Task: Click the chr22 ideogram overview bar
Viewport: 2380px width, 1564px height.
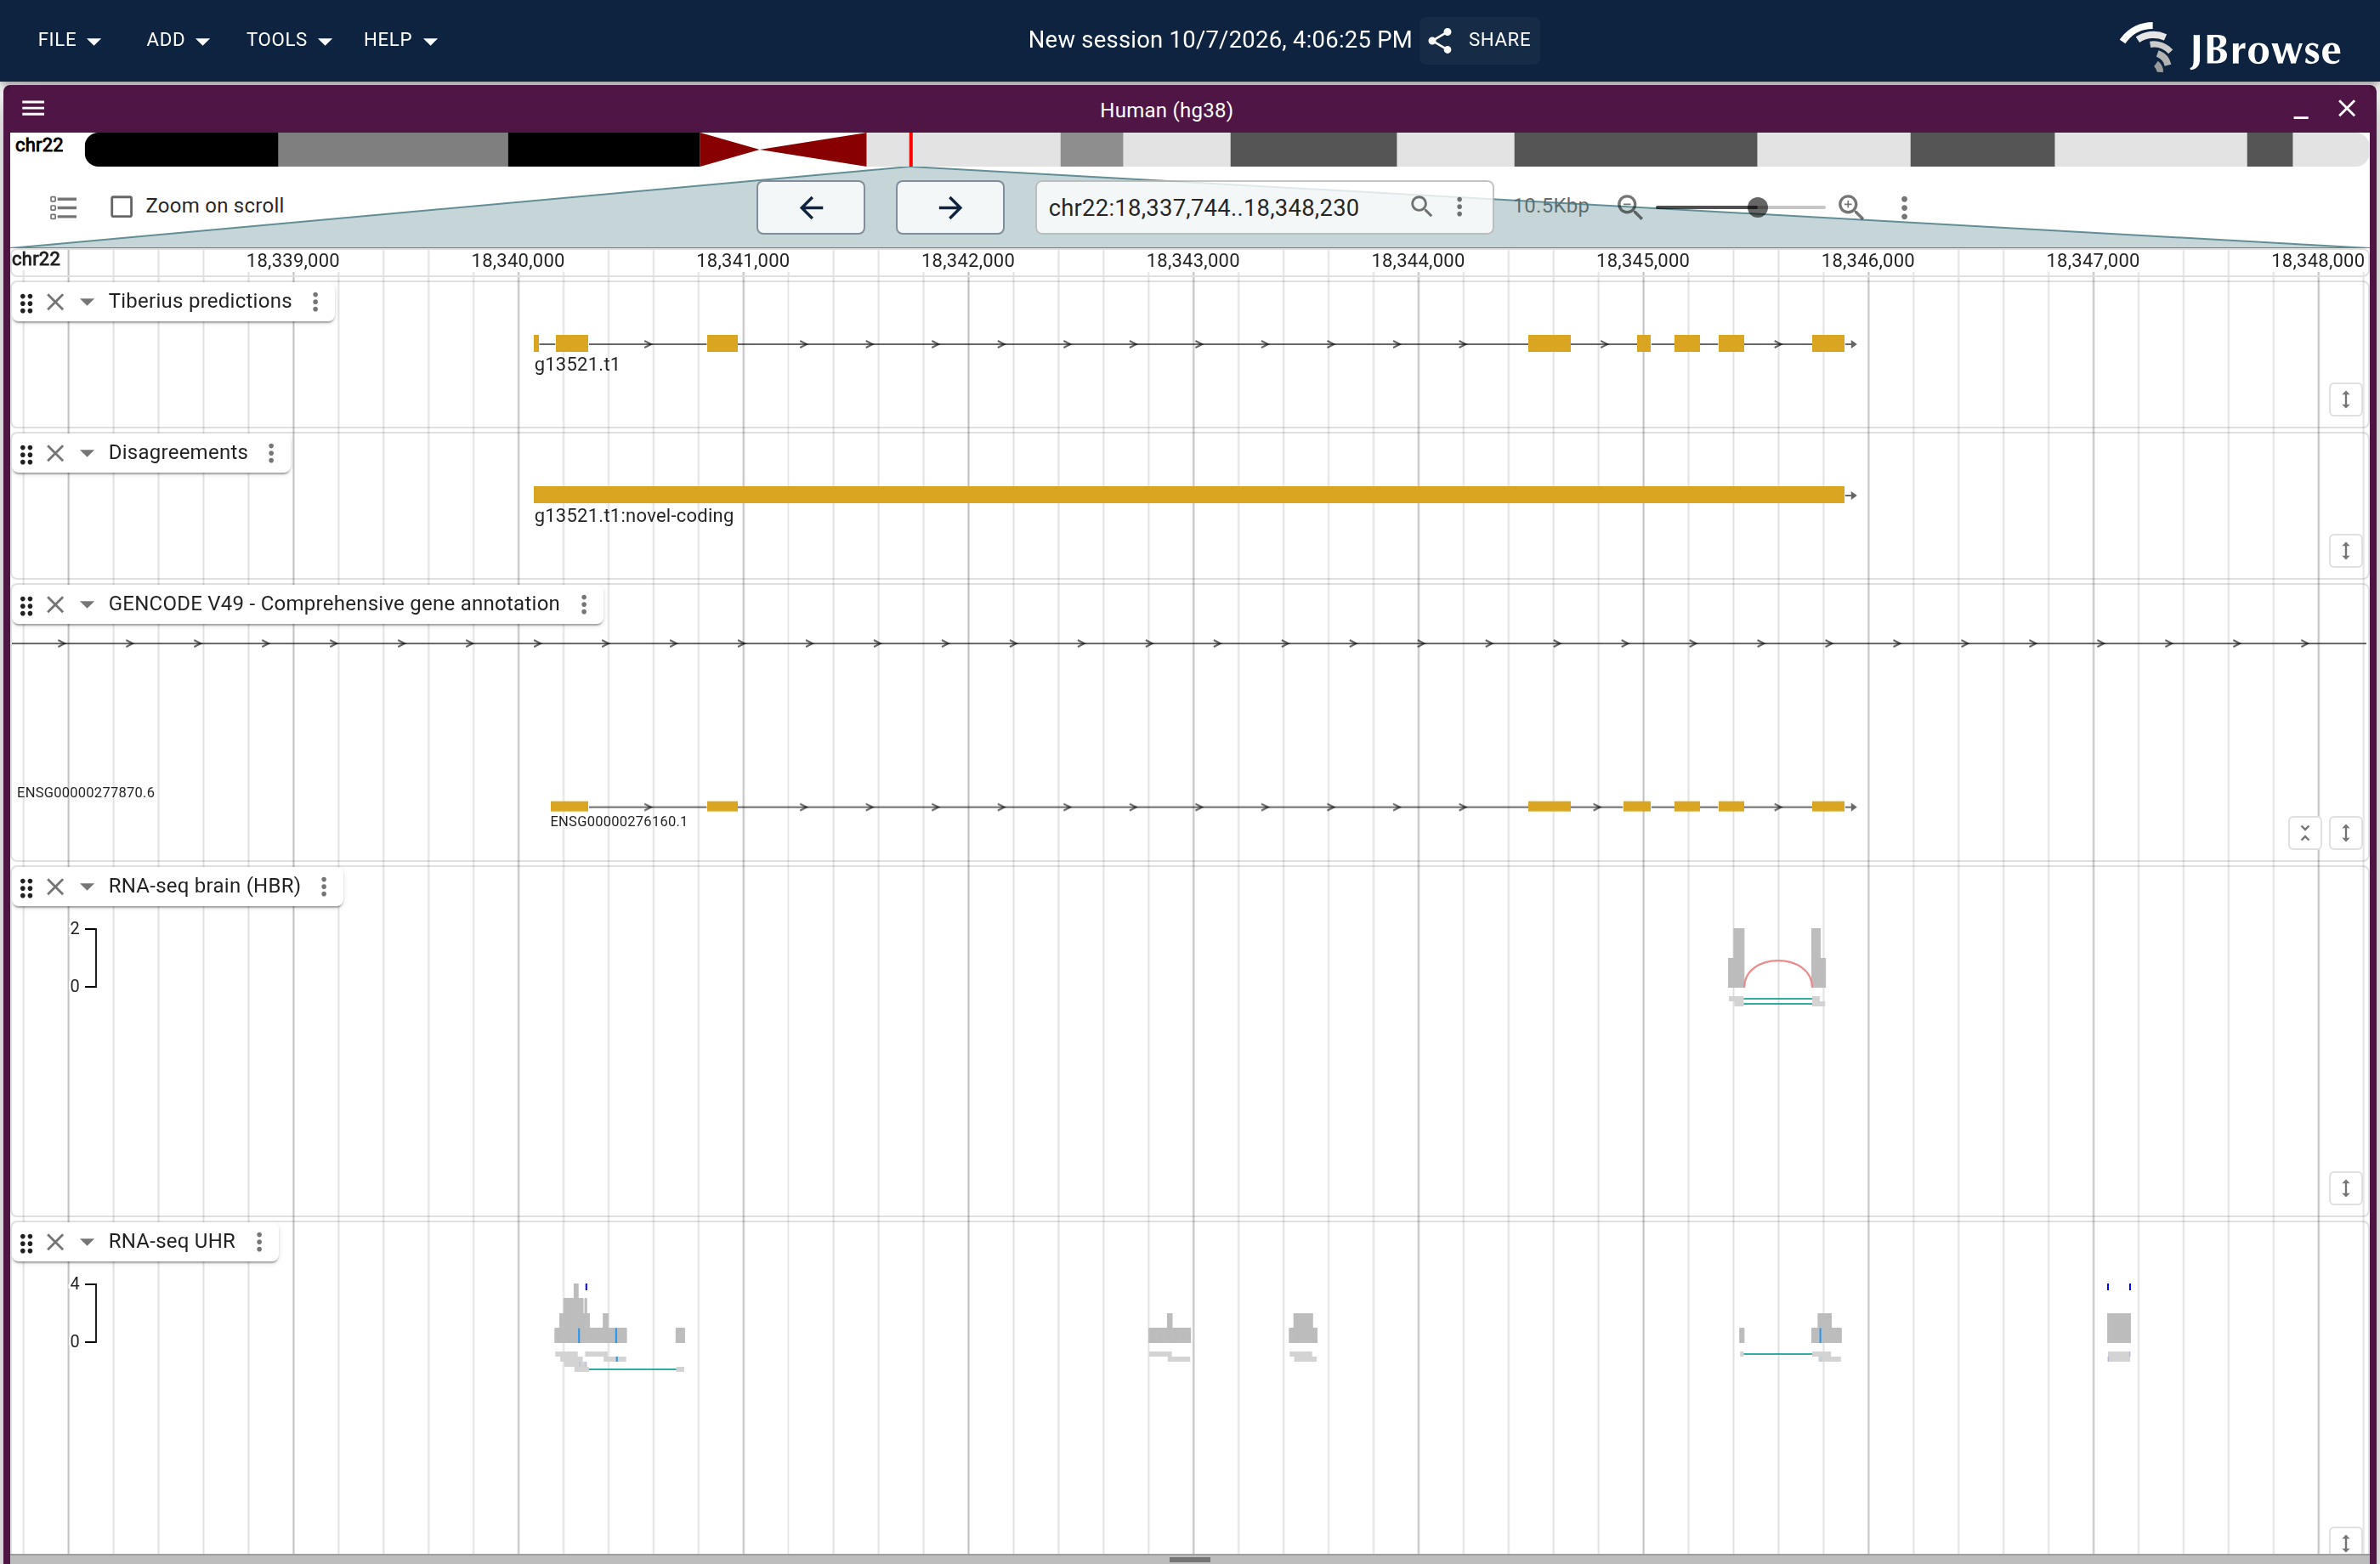Action: point(1226,149)
